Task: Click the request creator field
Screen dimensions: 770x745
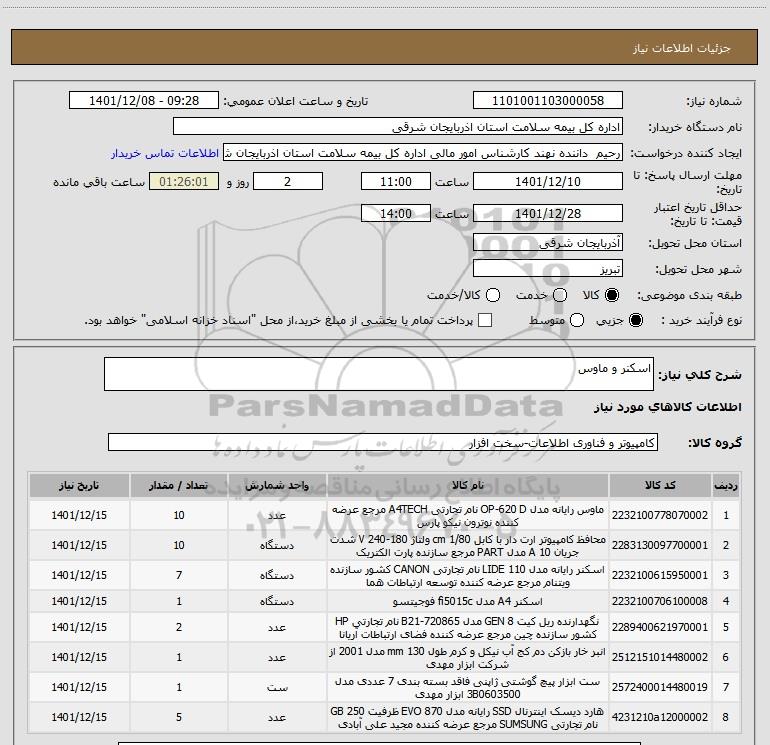Action: (423, 153)
